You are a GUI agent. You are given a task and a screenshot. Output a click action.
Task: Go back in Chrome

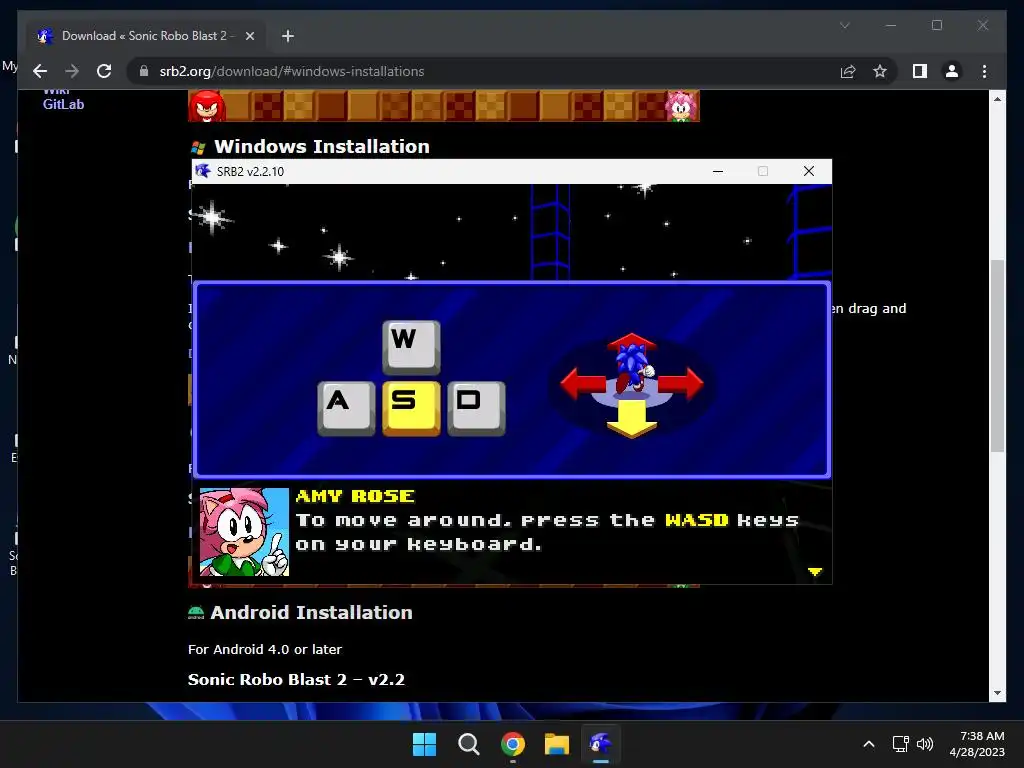click(x=40, y=71)
